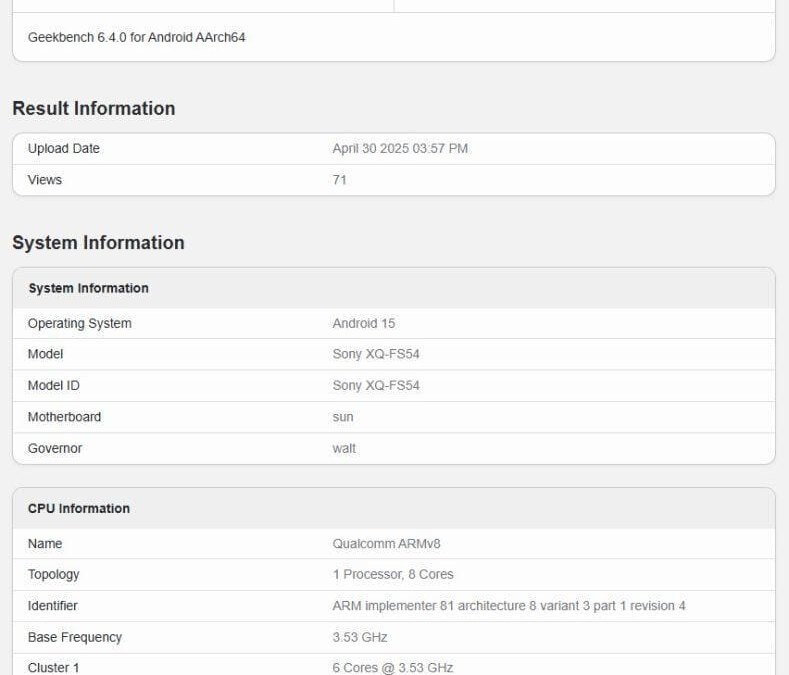Click the Base Frequency 3.53 GHz value
The width and height of the screenshot is (789, 675).
pyautogui.click(x=360, y=637)
